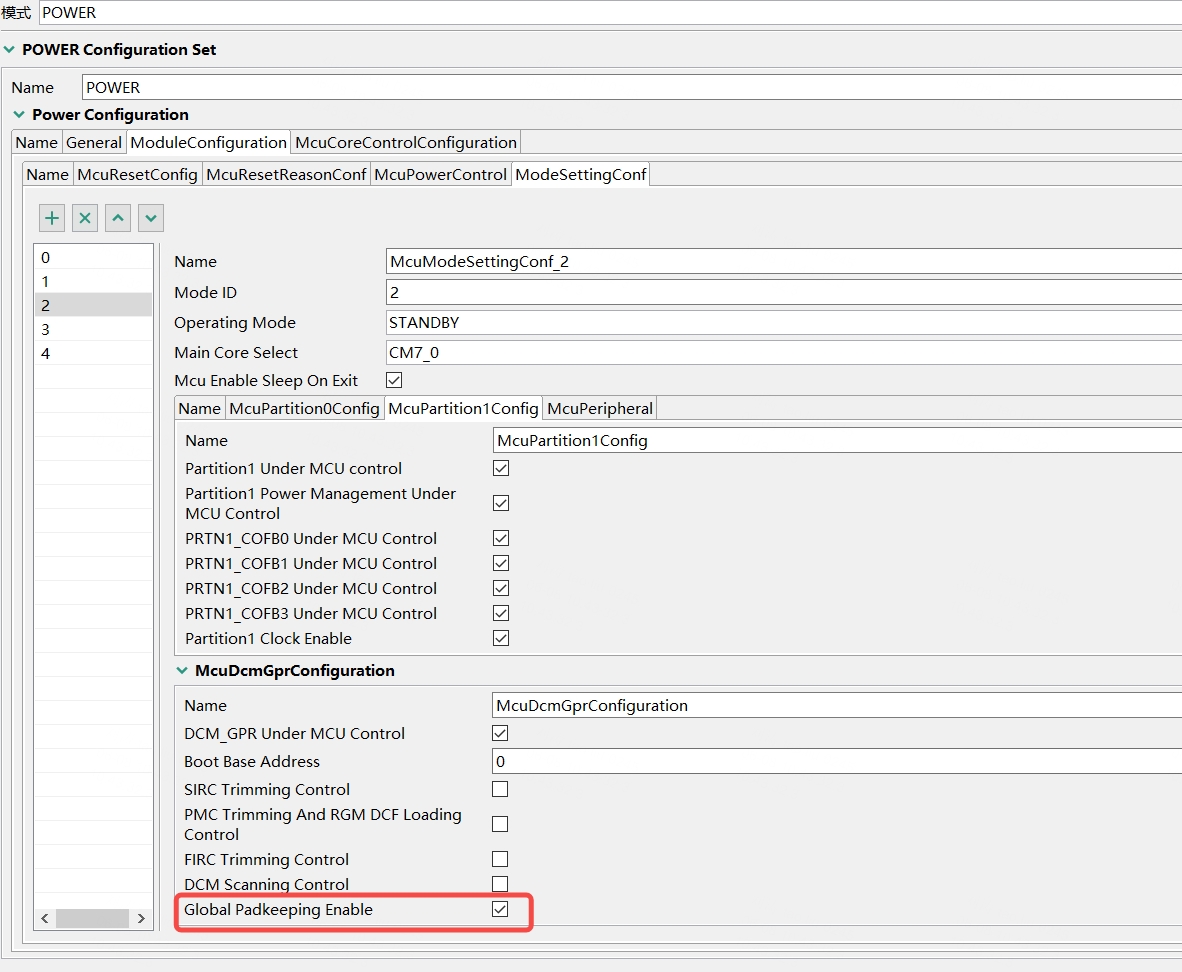Click the Boot Base Address input field
Image resolution: width=1182 pixels, height=972 pixels.
(700, 761)
